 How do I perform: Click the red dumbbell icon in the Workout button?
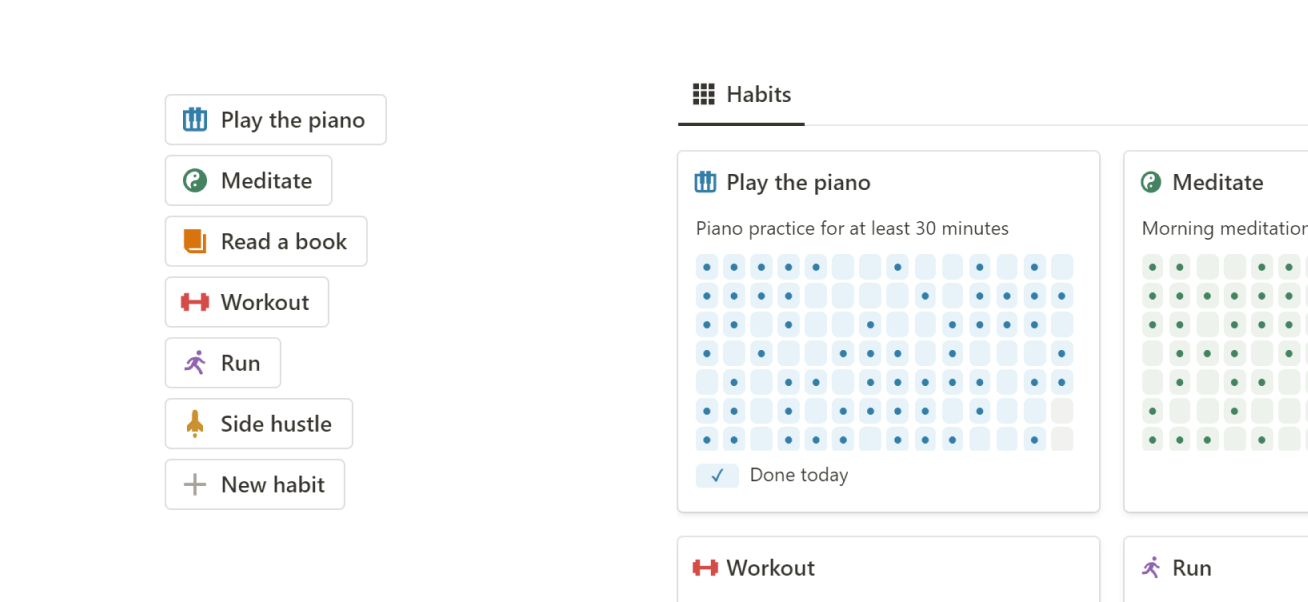[195, 302]
